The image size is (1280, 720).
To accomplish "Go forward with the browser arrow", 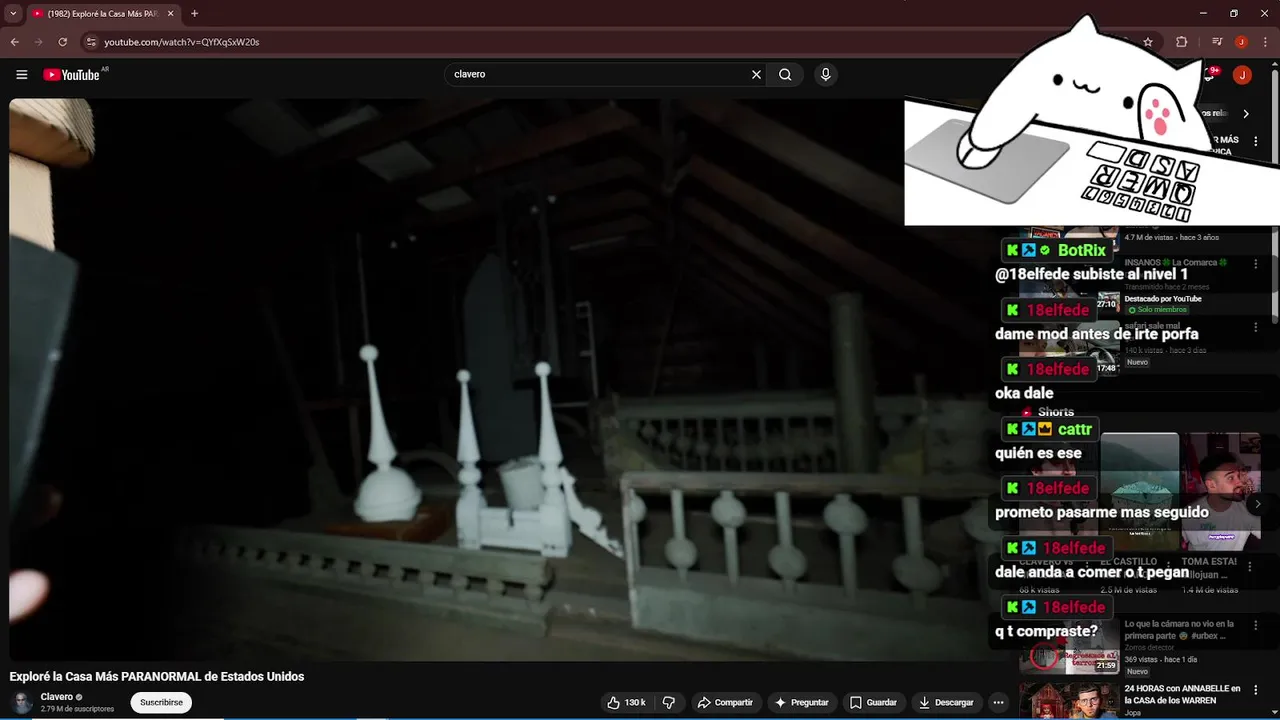I will 38,42.
